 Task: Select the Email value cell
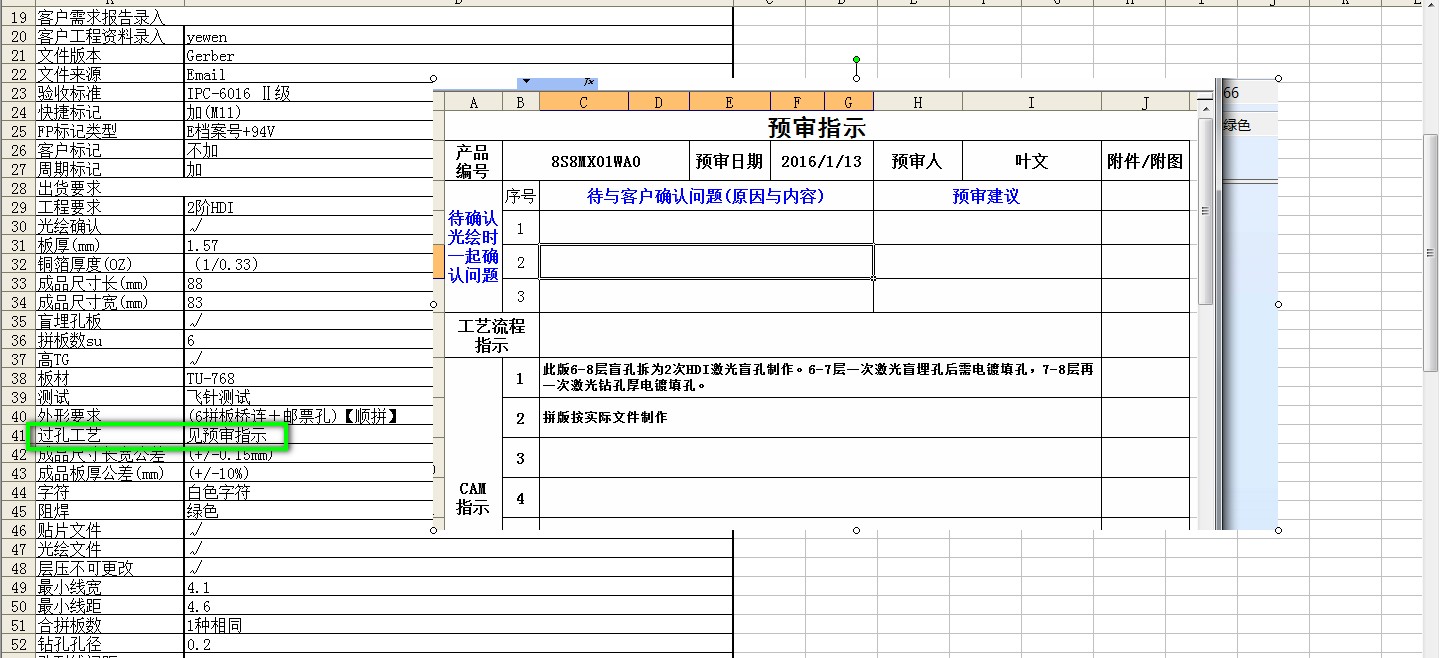click(x=310, y=74)
